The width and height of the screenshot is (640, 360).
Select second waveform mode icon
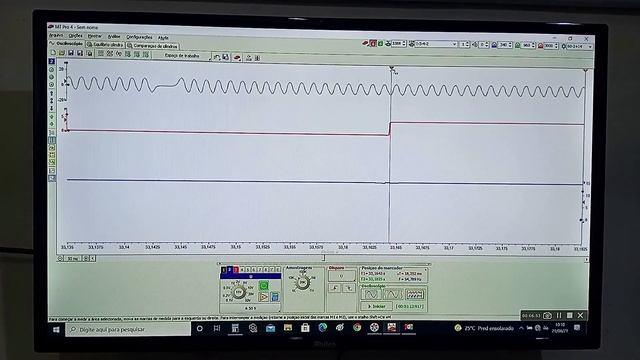393,294
